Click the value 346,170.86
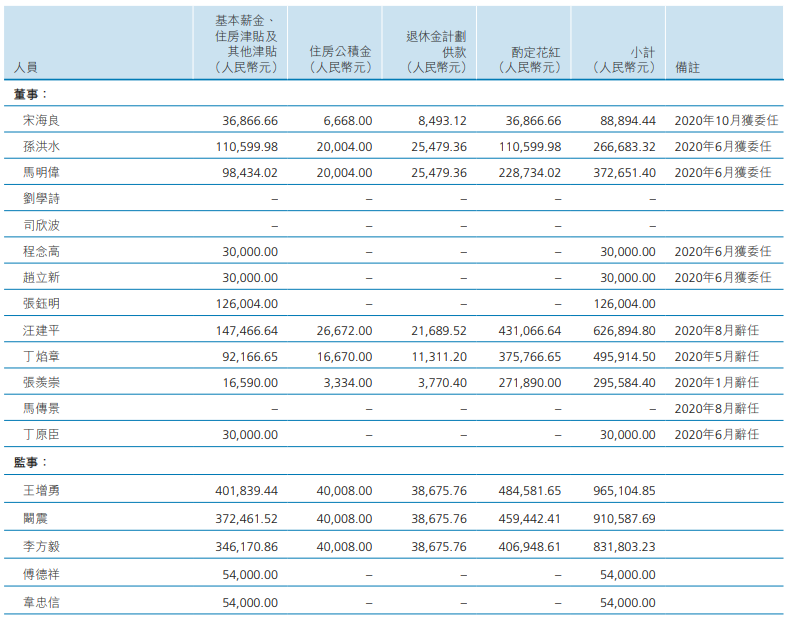The image size is (786, 620). (247, 547)
